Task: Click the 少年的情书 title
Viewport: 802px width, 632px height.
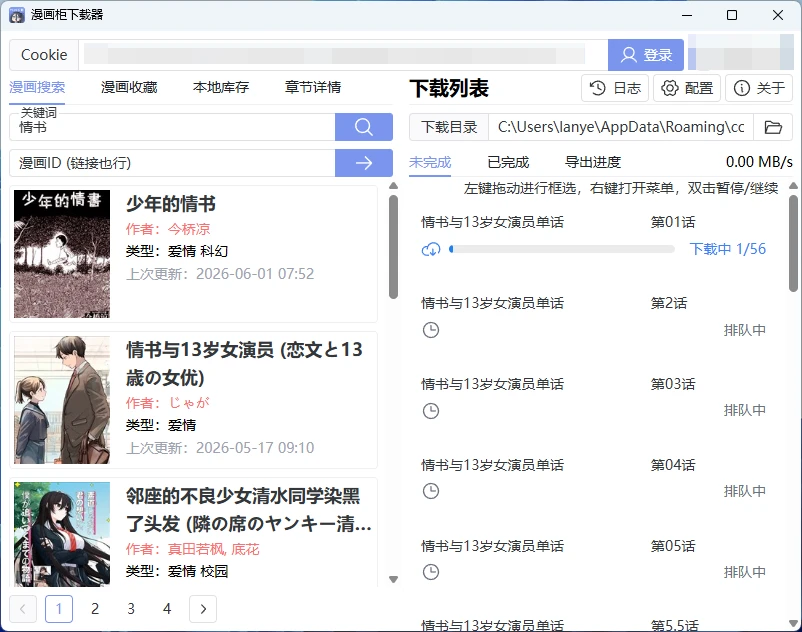Action: pos(171,204)
